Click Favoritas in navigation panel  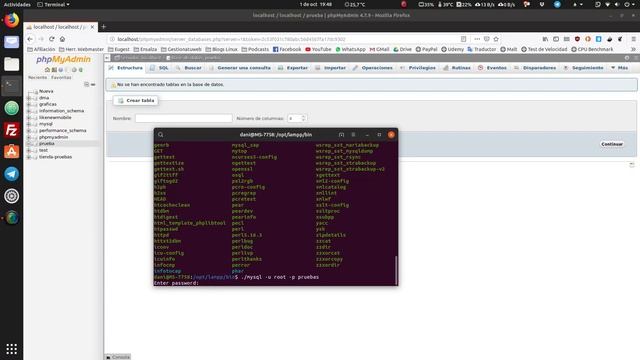point(61,78)
